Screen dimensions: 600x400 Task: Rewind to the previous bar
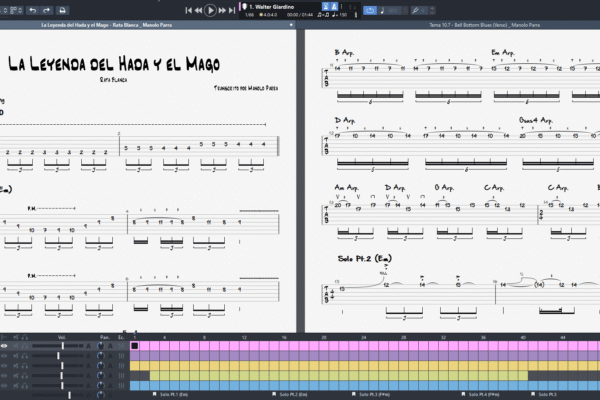[198, 11]
